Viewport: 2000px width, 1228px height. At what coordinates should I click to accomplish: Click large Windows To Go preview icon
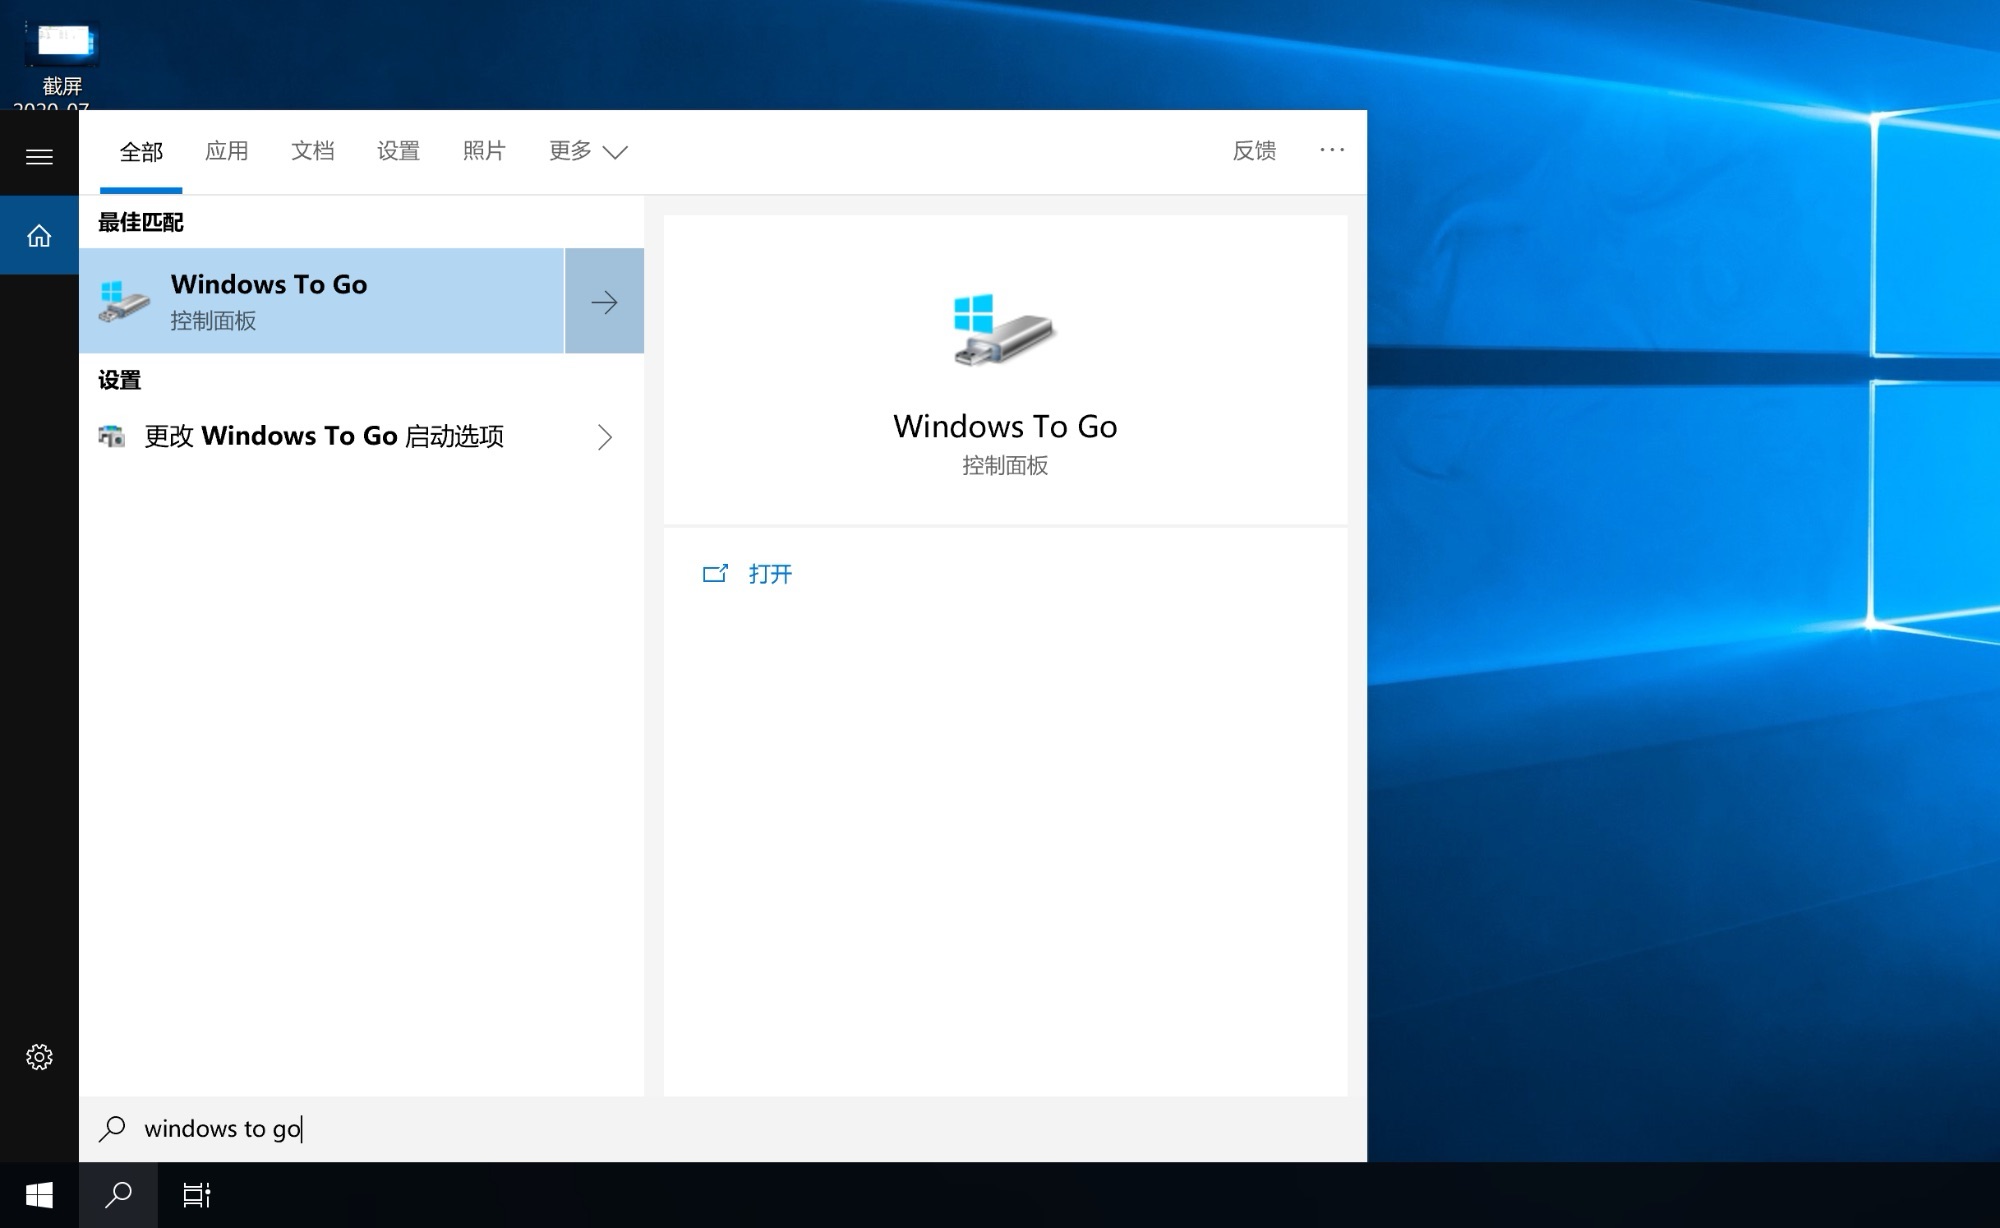[x=1004, y=330]
